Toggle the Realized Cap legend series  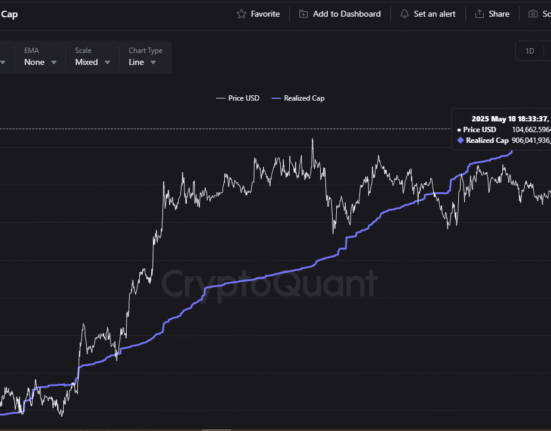click(298, 98)
